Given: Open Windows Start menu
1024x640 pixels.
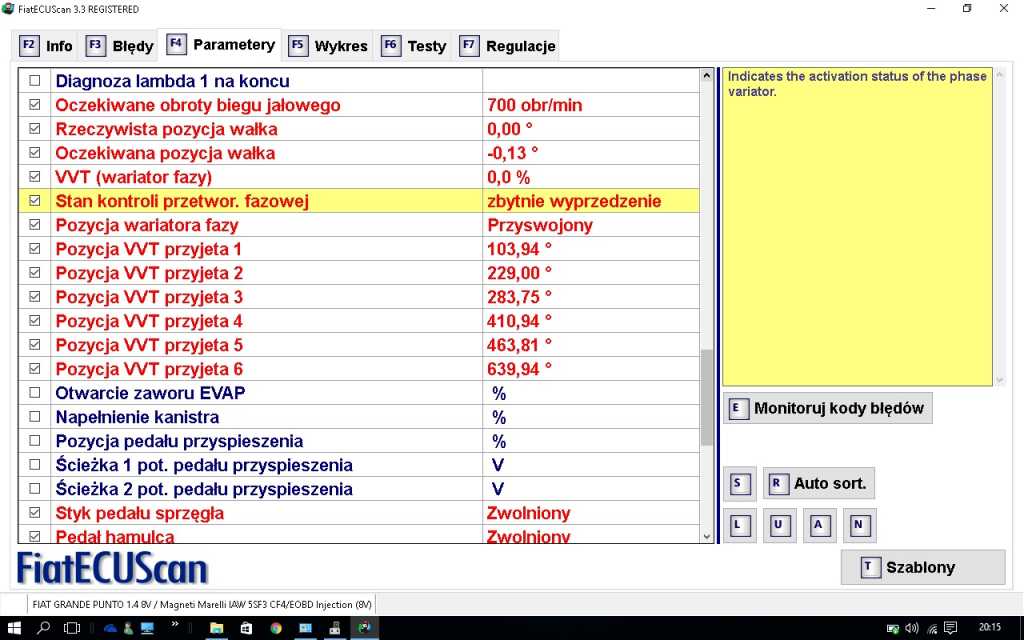Looking at the screenshot, I should [x=14, y=628].
